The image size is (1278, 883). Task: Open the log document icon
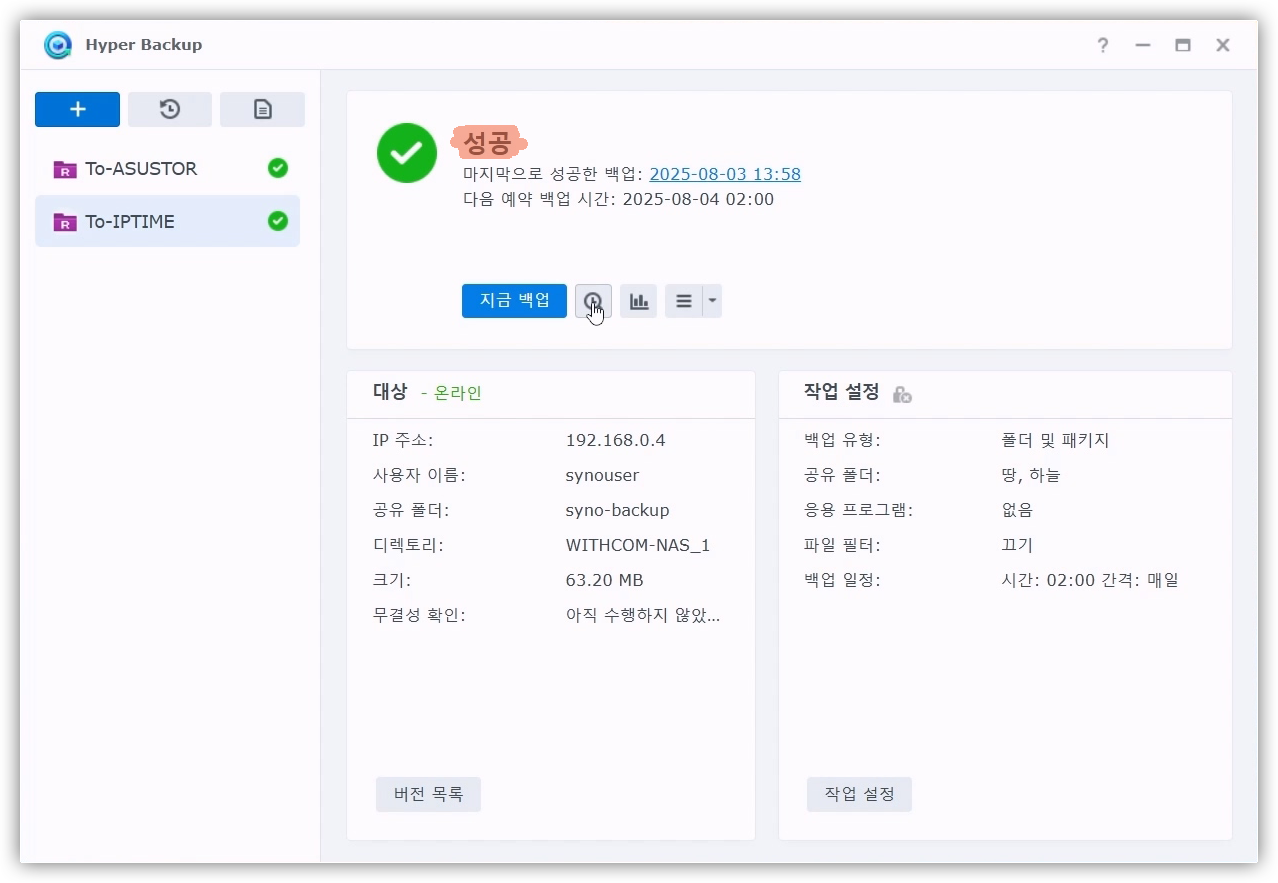(262, 110)
